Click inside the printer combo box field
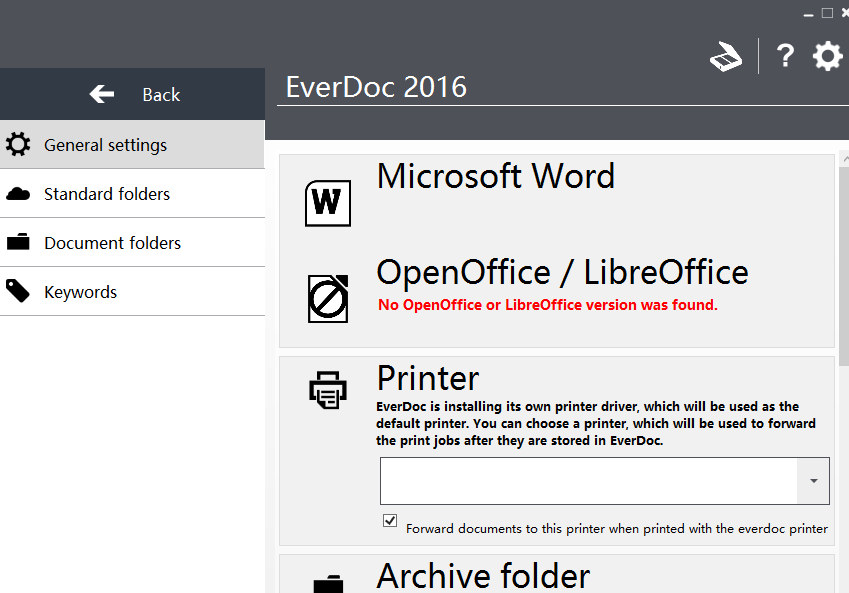Viewport: 849px width, 593px height. pyautogui.click(x=588, y=481)
